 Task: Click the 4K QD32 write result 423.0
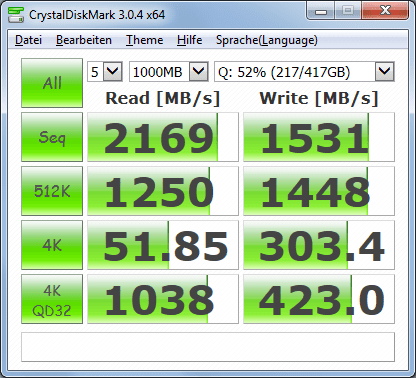[319, 299]
